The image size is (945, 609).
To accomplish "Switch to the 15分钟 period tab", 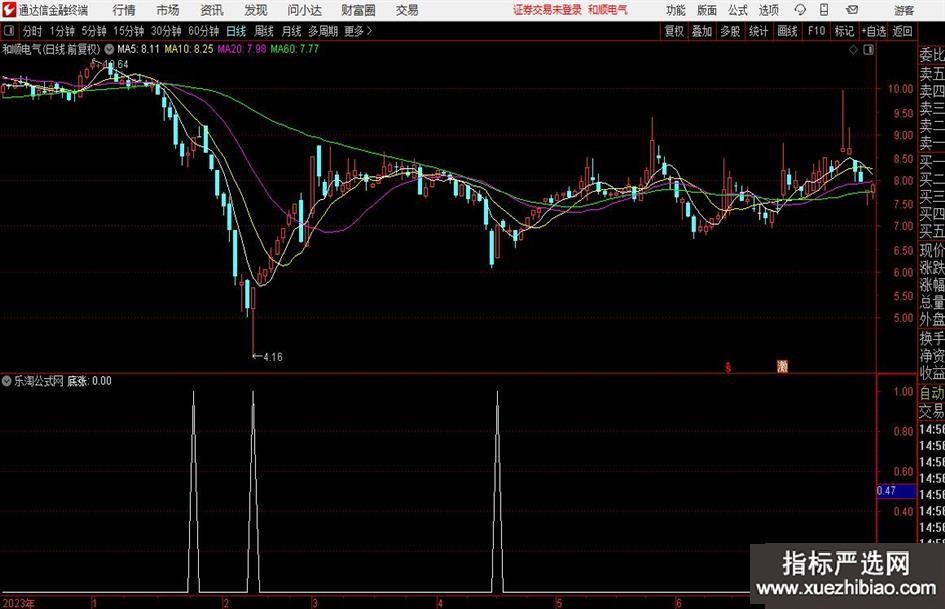I will (129, 31).
